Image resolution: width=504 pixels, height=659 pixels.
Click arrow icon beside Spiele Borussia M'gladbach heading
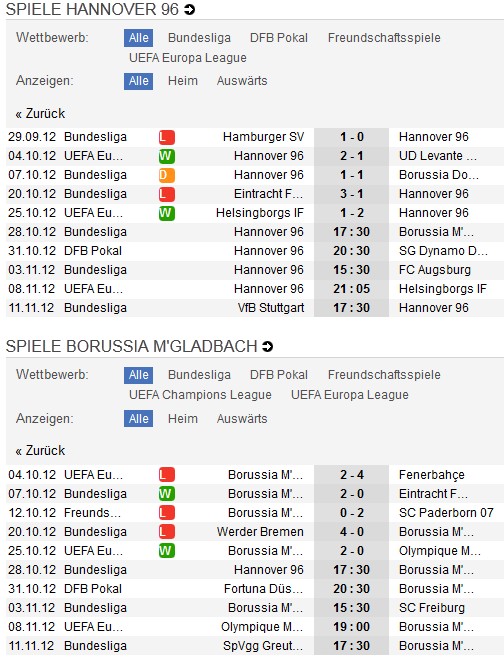267,346
